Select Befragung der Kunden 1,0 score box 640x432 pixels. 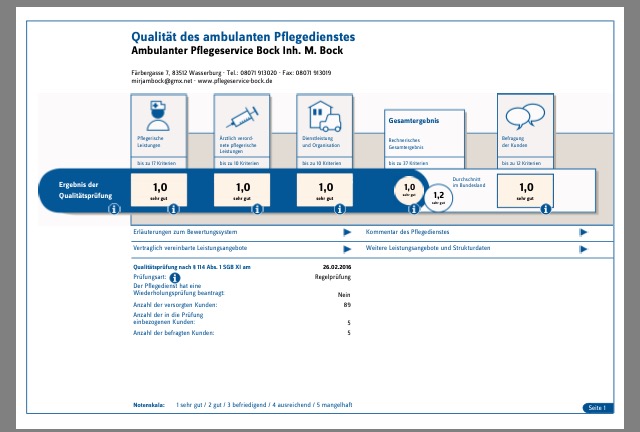click(525, 191)
